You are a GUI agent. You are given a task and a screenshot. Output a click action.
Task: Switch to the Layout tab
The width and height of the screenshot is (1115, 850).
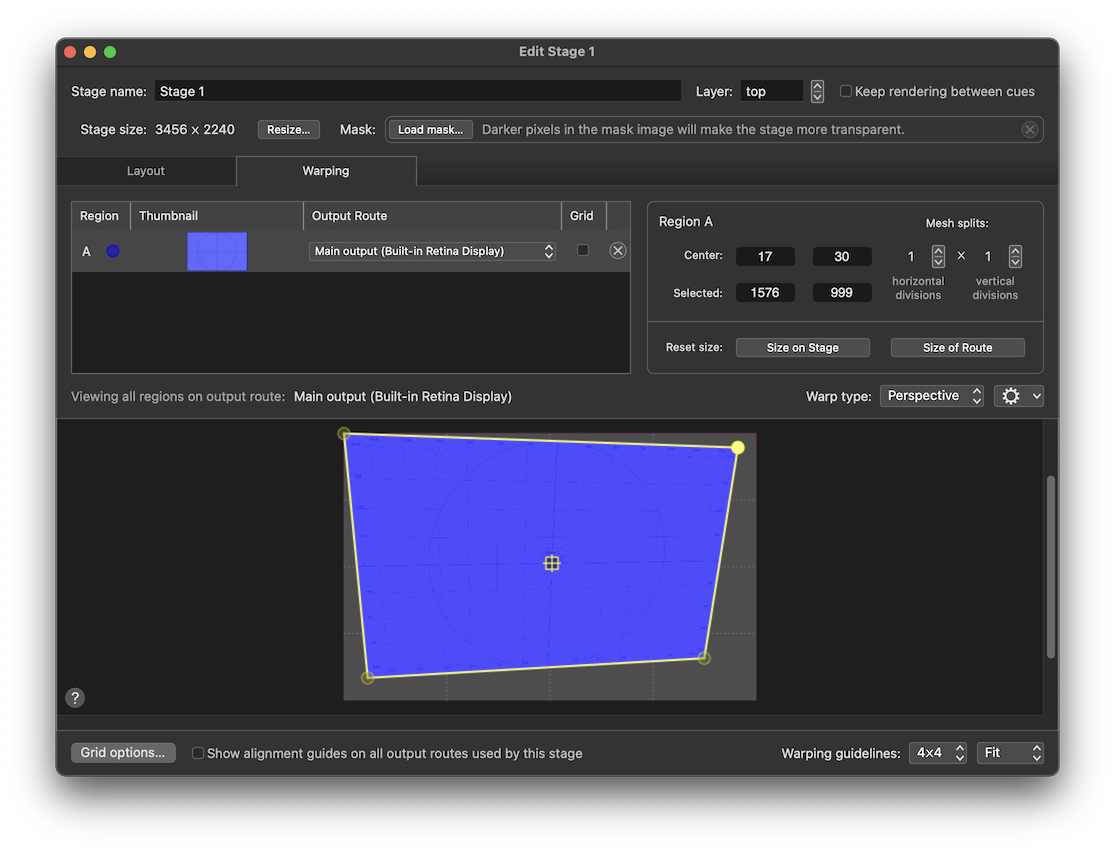tap(146, 171)
